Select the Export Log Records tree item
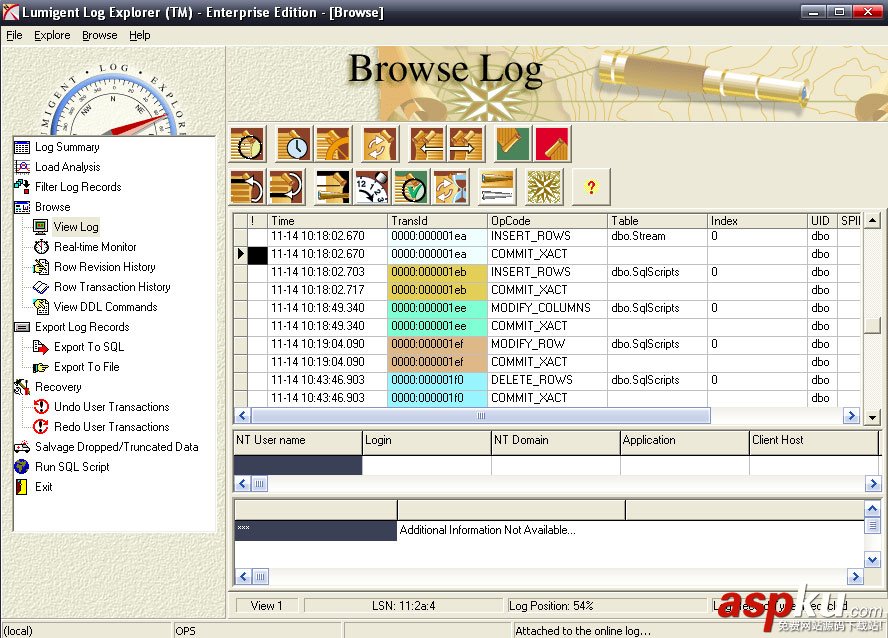Image resolution: width=888 pixels, height=638 pixels. pos(82,327)
